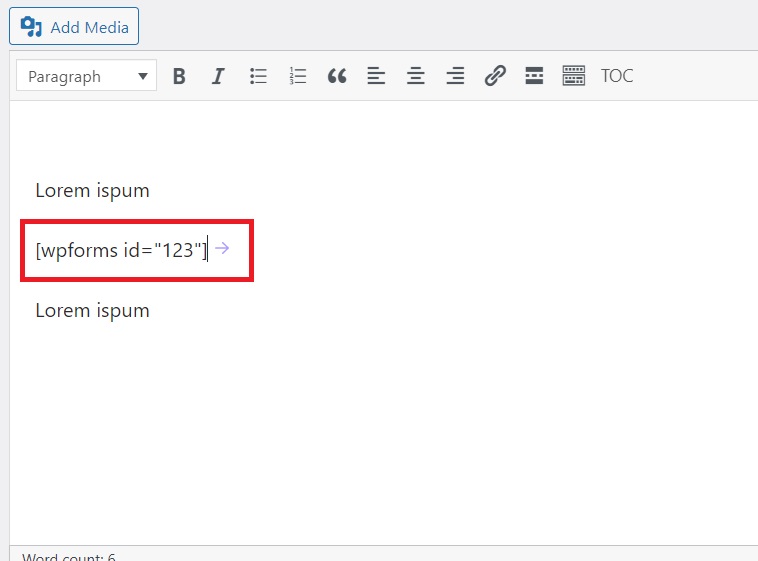This screenshot has height=561, width=758.
Task: Insert a numbered list
Action: [297, 76]
